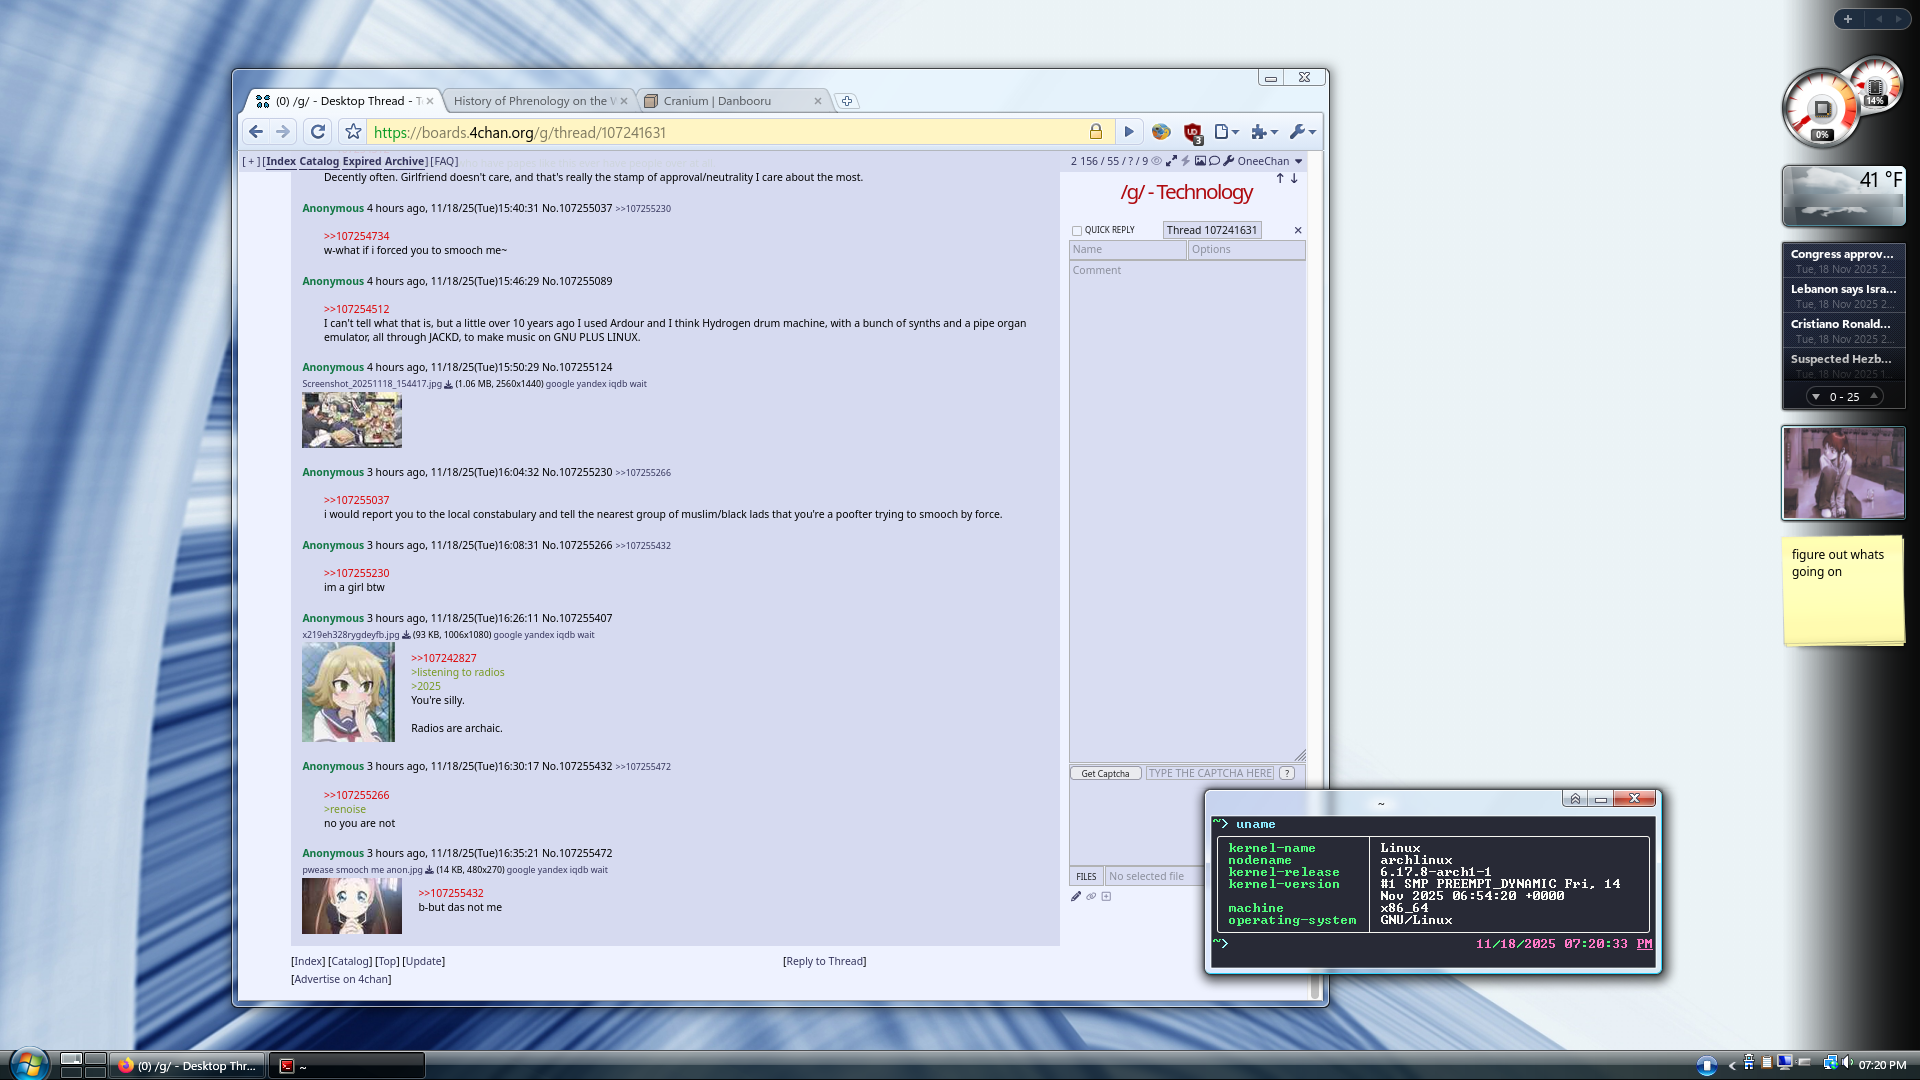Enable the Quick Reply checkbox
1920x1080 pixels.
point(1077,231)
